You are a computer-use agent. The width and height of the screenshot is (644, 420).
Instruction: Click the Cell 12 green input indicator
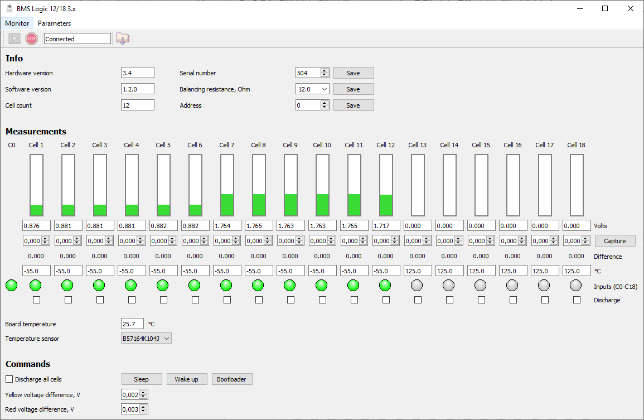click(385, 285)
